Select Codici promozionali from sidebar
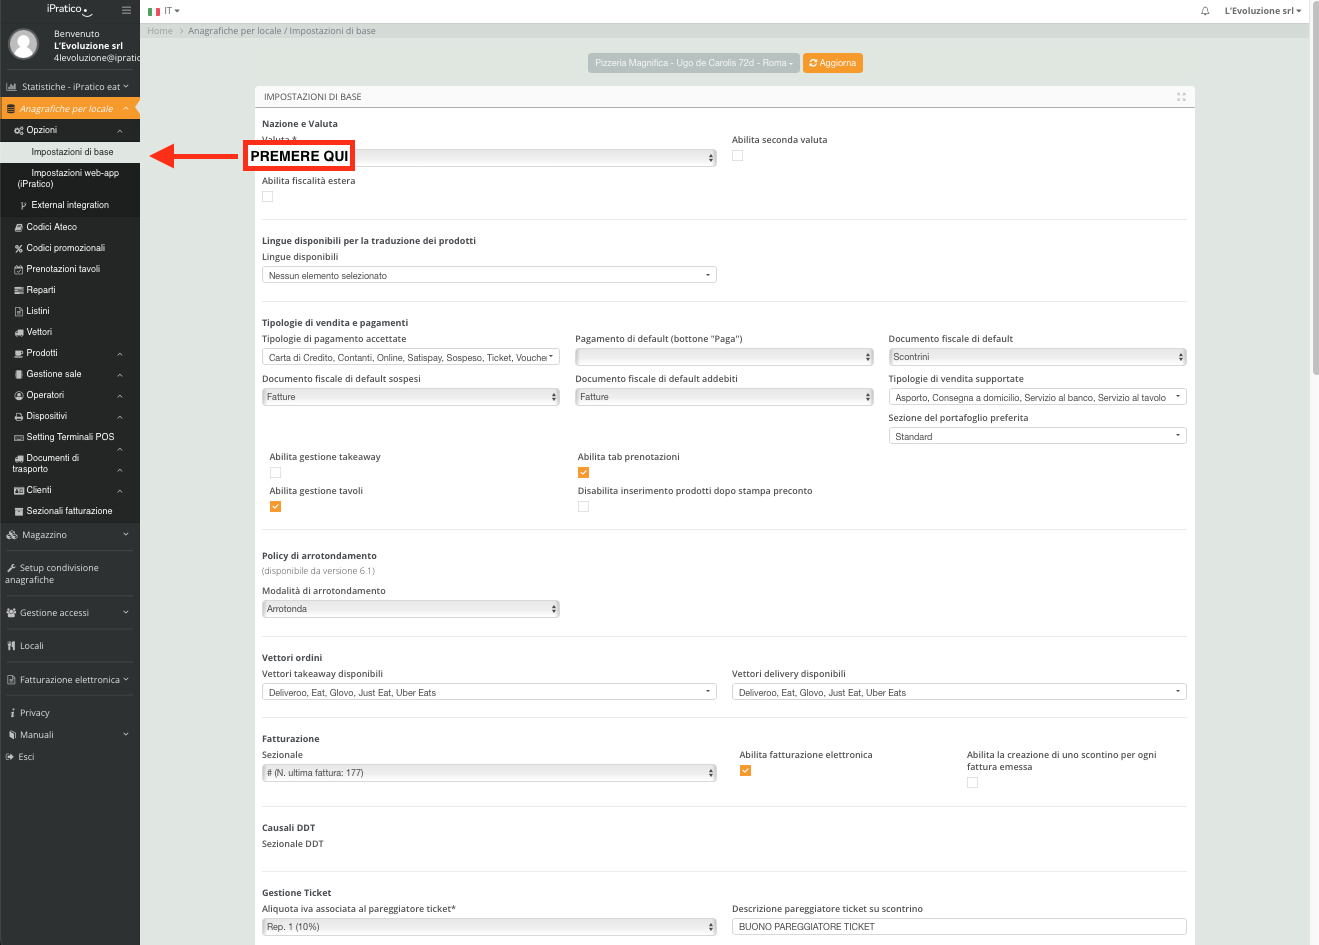The image size is (1319, 945). (65, 248)
